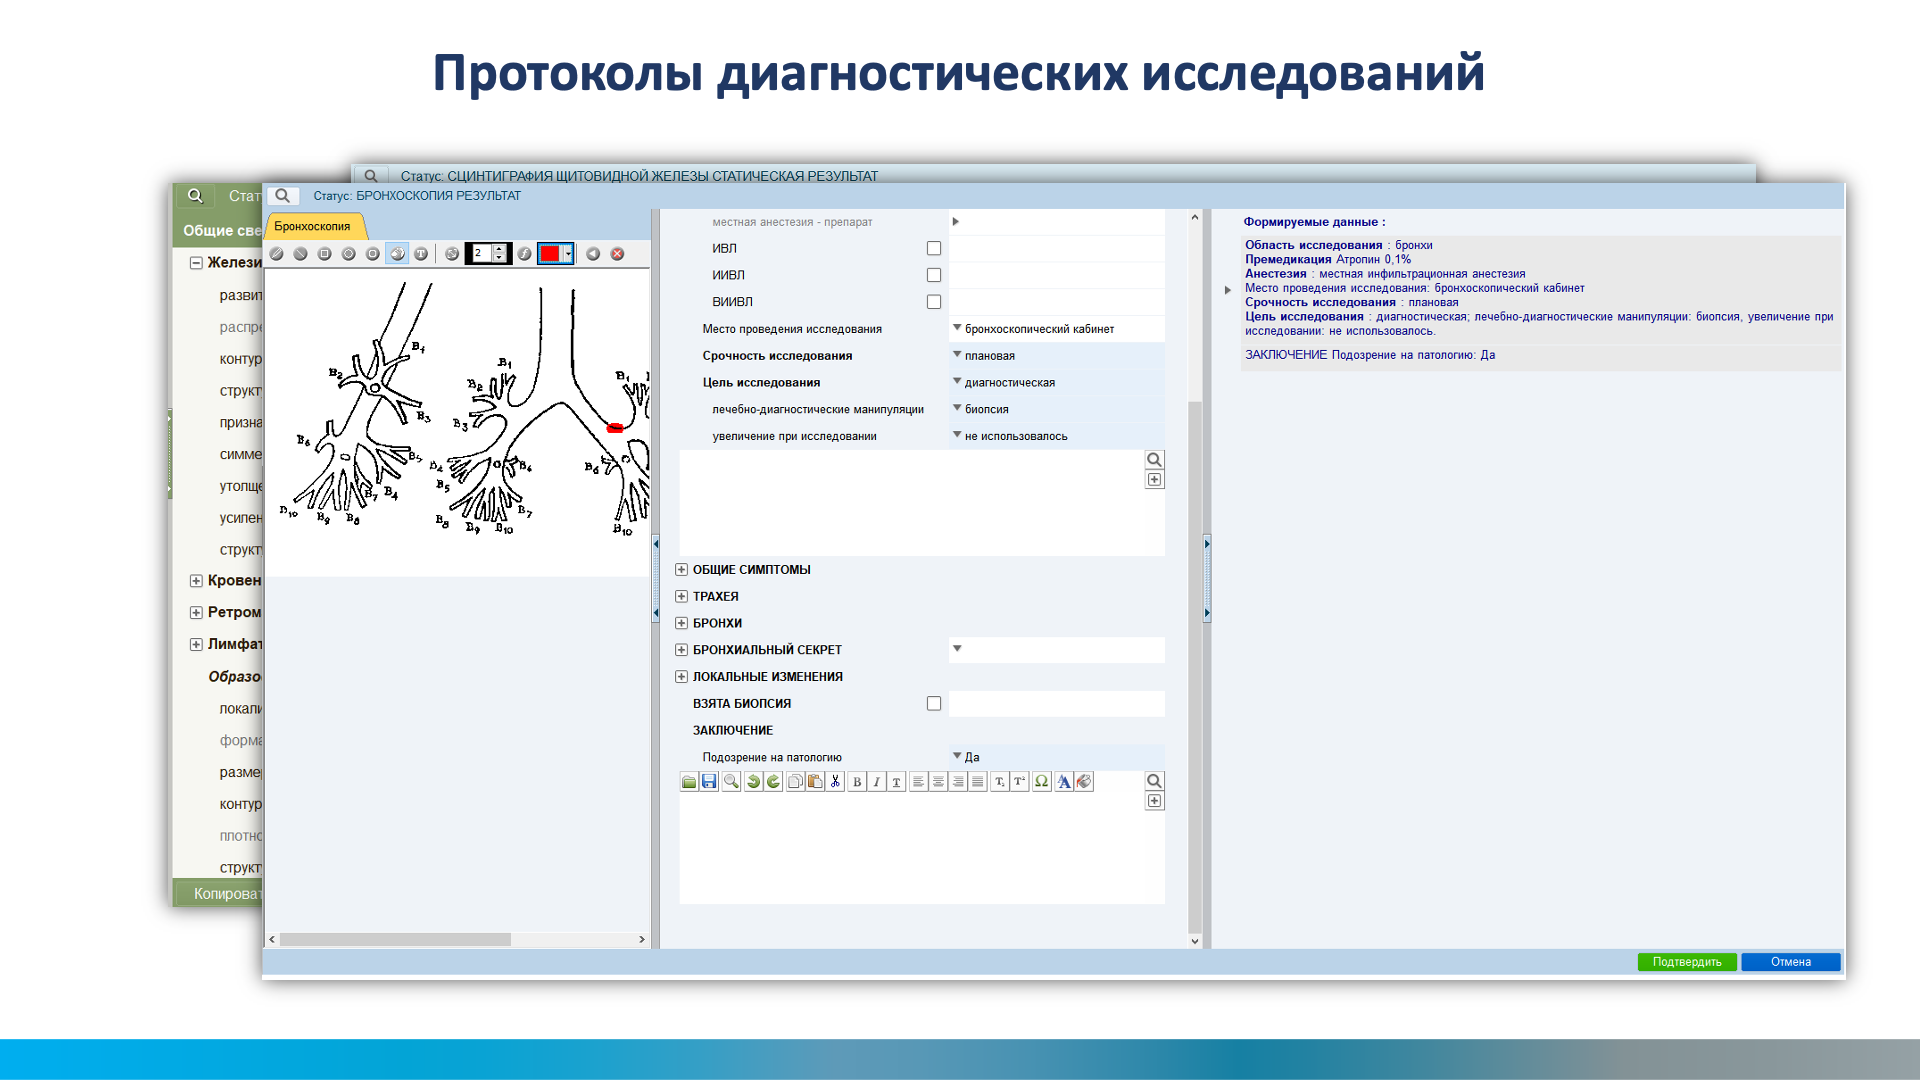The image size is (1920, 1080).
Task: Click the green Подтвердить button
Action: (1687, 962)
